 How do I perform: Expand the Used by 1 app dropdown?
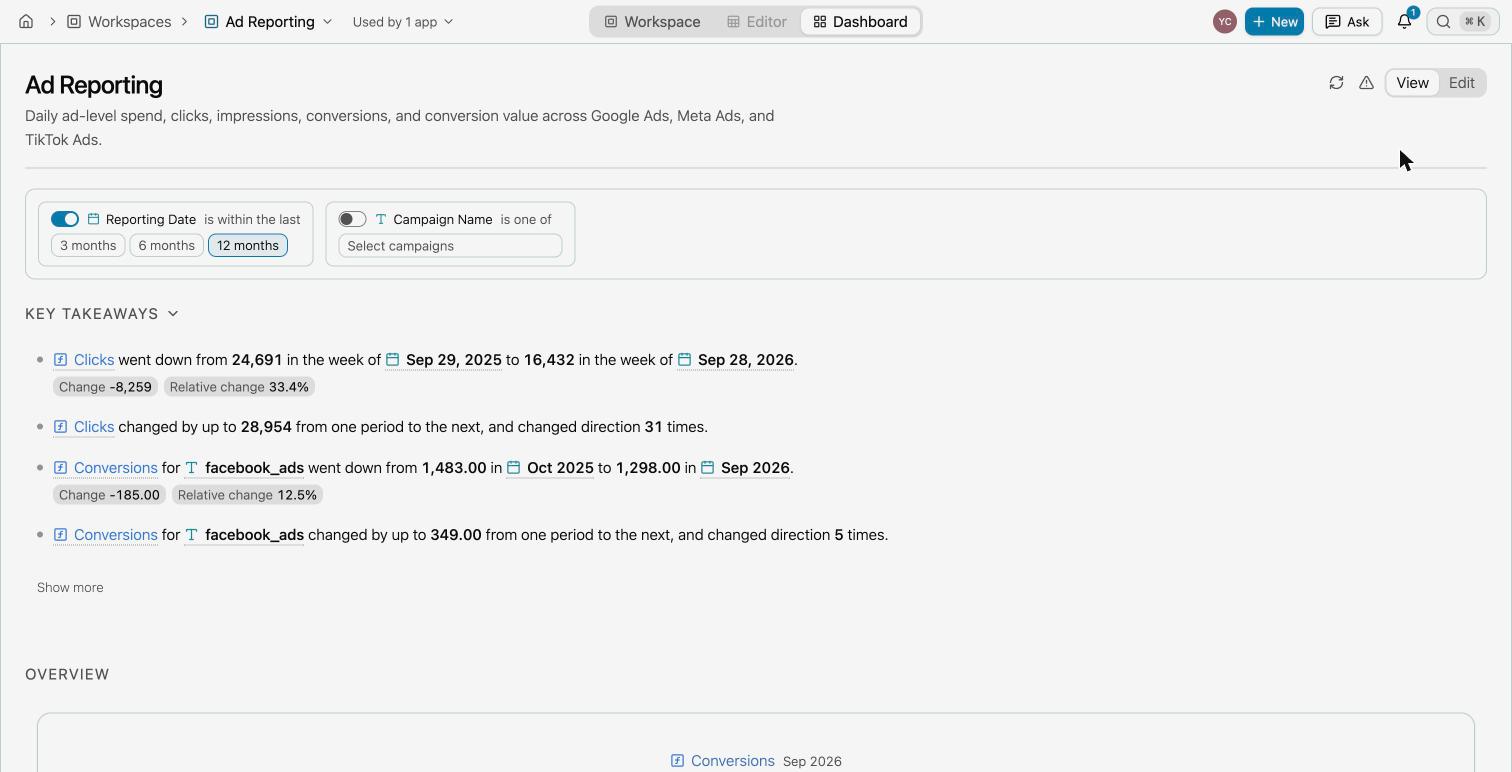(x=402, y=21)
